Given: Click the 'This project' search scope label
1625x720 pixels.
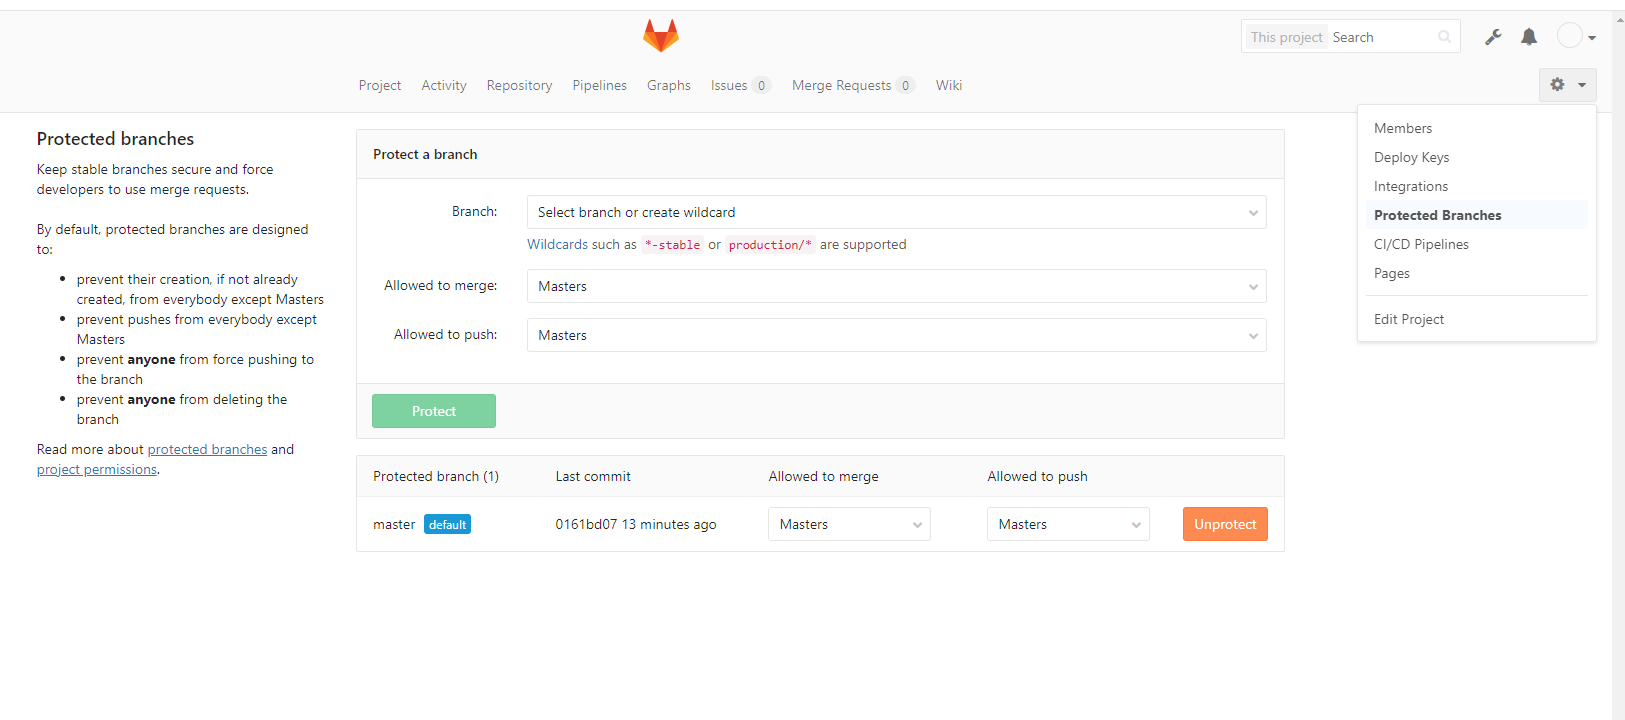Looking at the screenshot, I should click(1287, 37).
